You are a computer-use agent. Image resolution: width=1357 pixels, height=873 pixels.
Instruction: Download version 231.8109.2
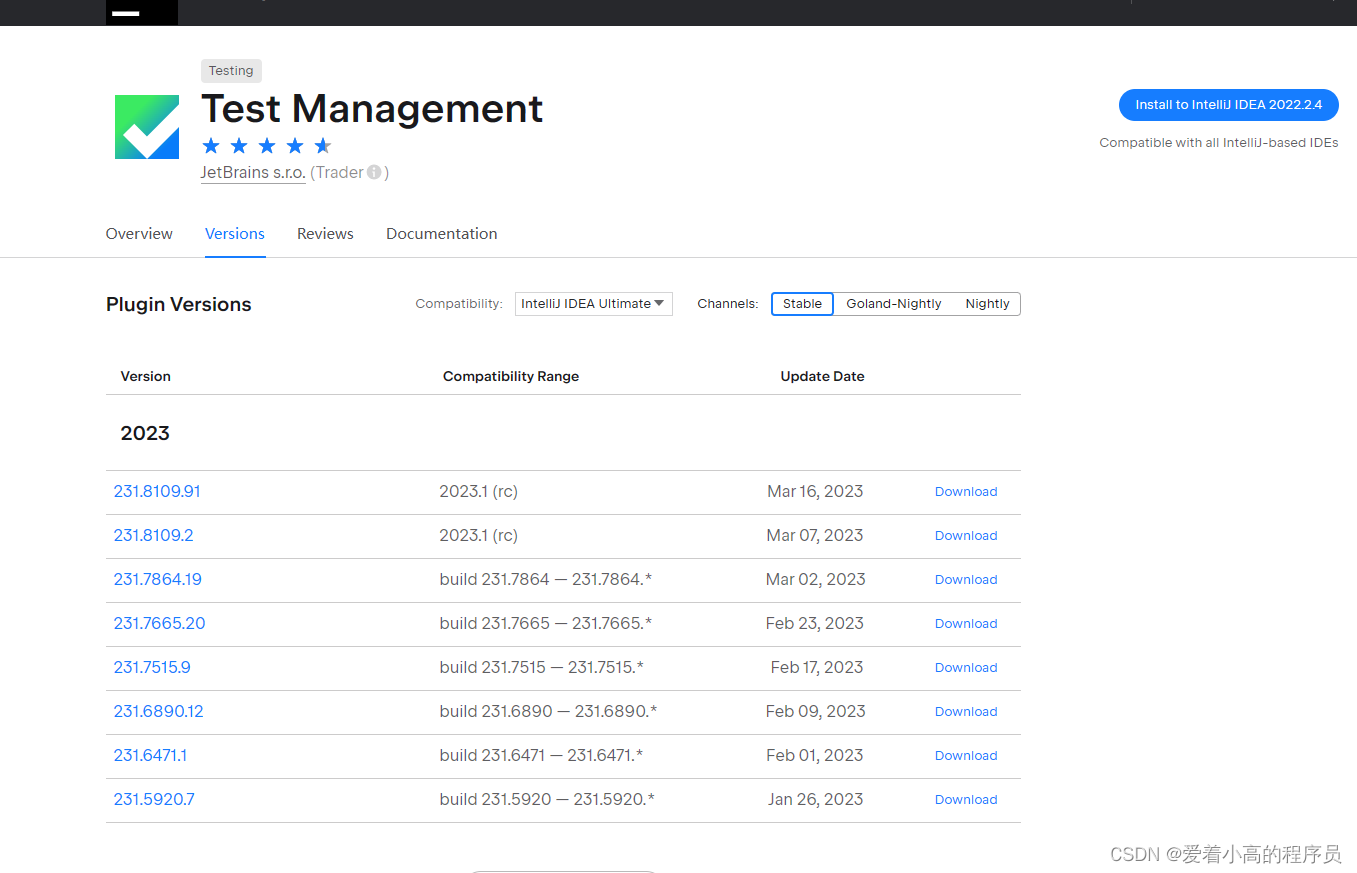[x=966, y=536]
